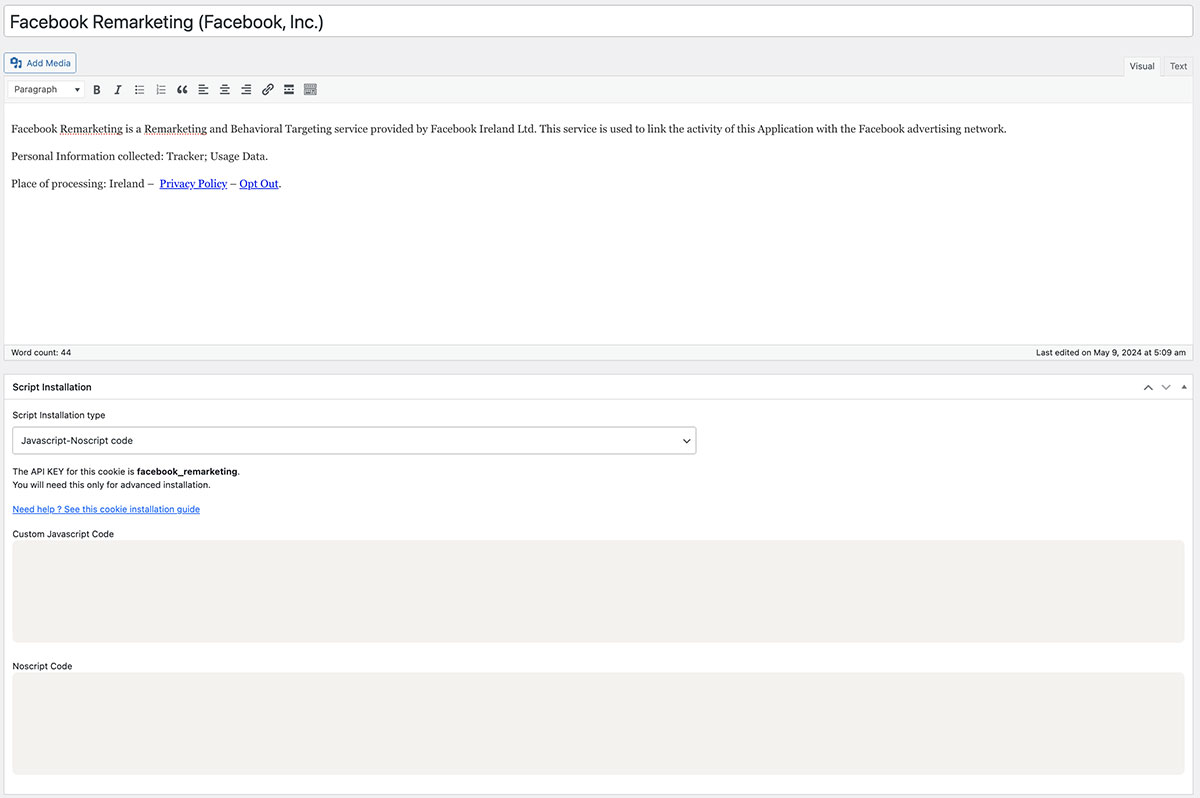Click the 'Custom Javascript Code' label
Screen dimensions: 1200x798
pos(63,534)
